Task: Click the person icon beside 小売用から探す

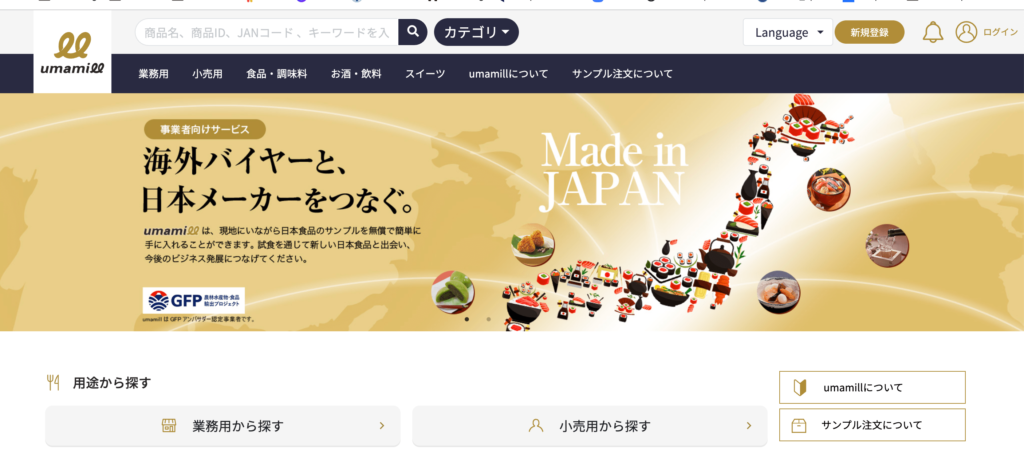Action: pyautogui.click(x=536, y=426)
